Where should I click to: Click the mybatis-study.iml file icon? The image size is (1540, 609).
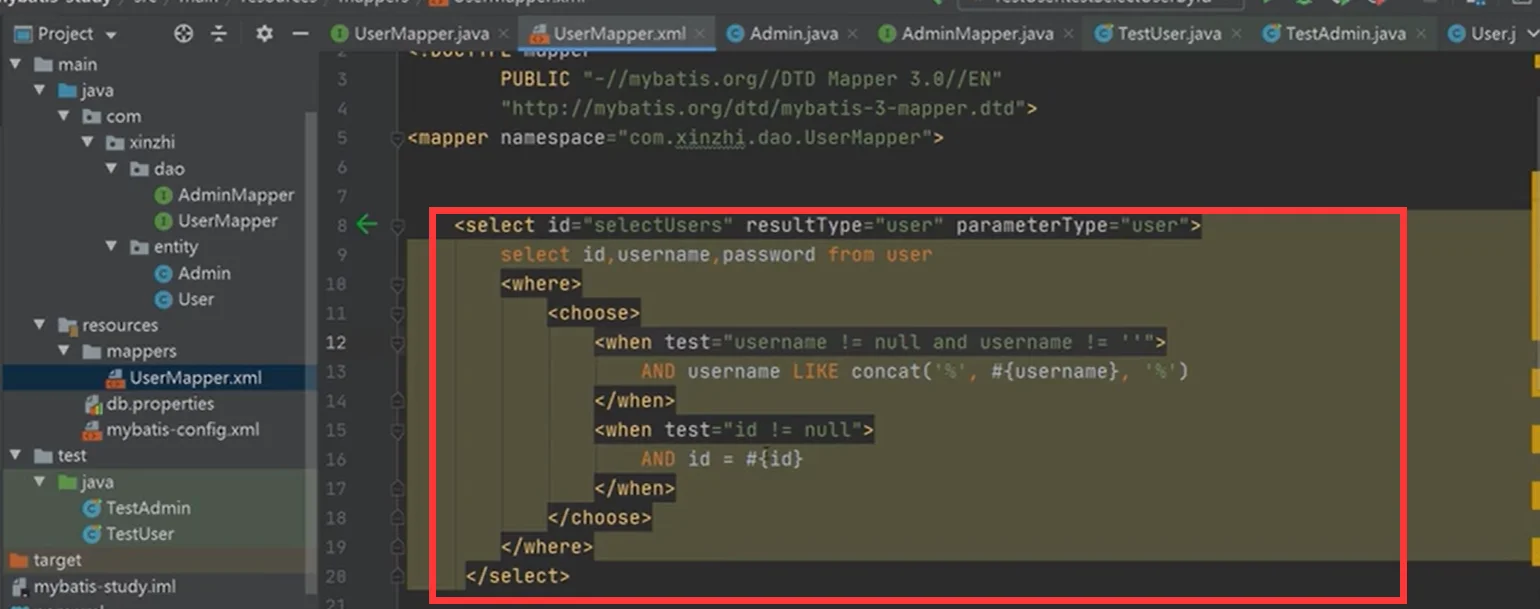coord(18,587)
